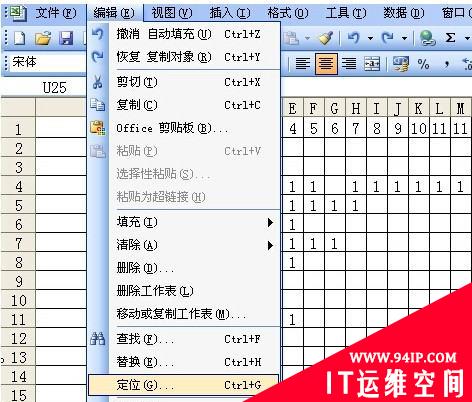Toggle align right button

[349, 63]
